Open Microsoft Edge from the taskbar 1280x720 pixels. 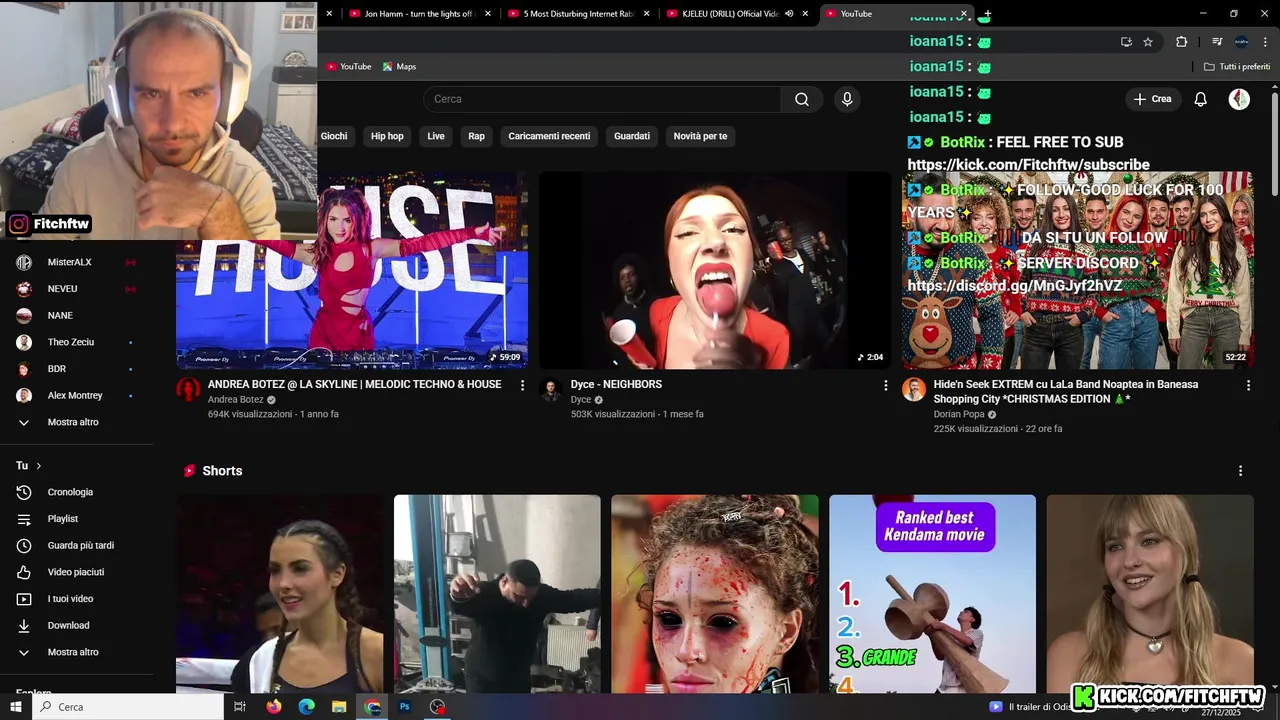tap(307, 707)
